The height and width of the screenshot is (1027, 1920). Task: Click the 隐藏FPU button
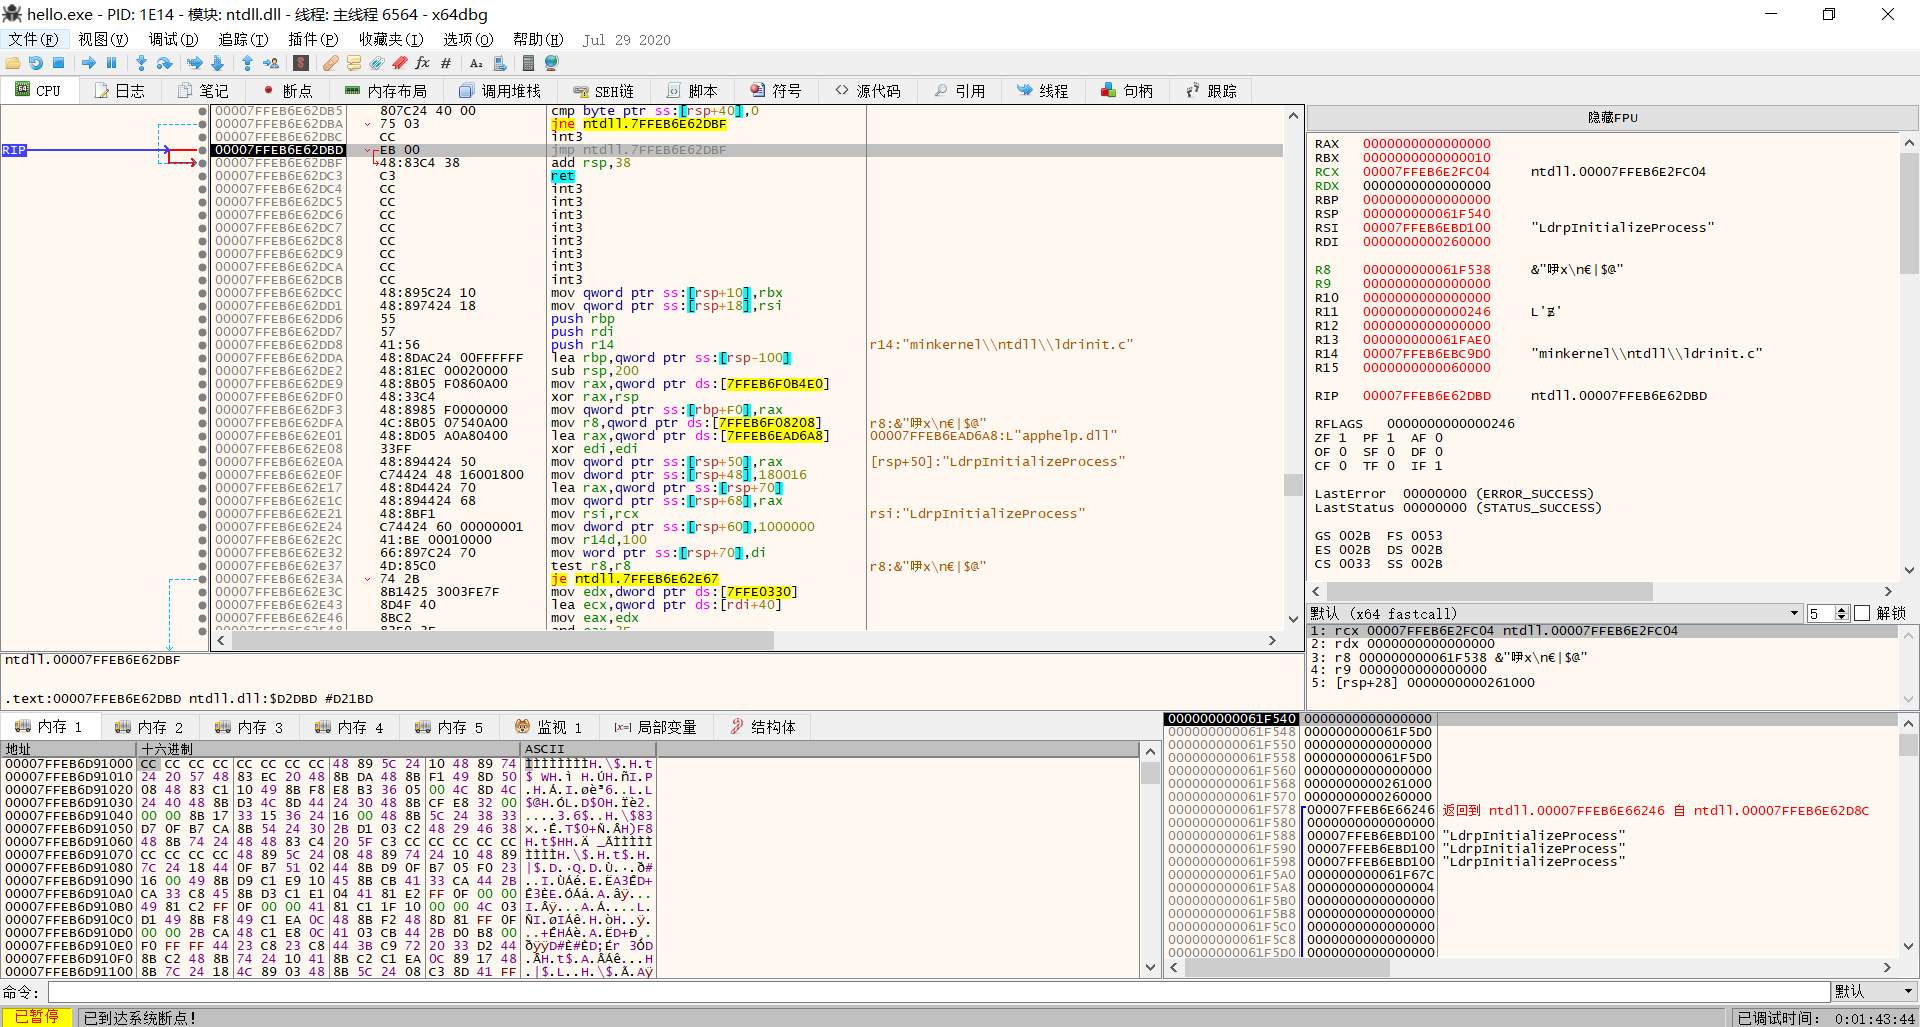coord(1612,117)
